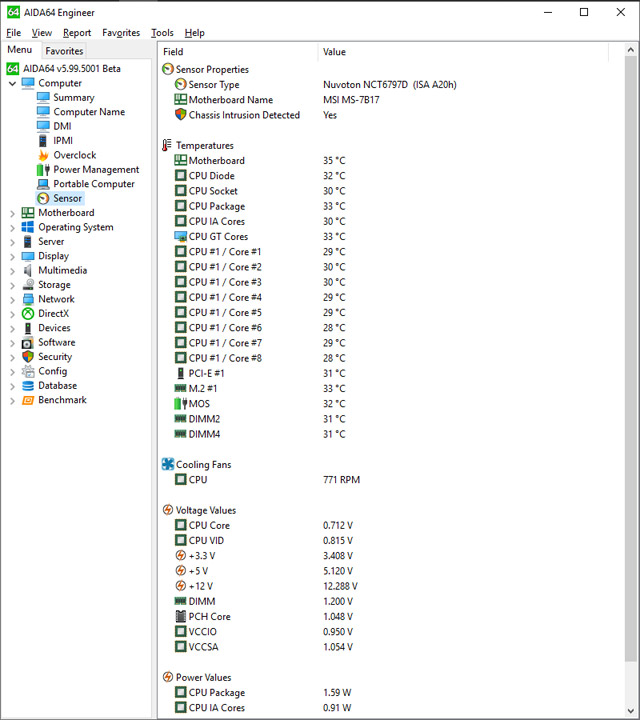Click the DMI monitor icon
Viewport: 640px width, 720px height.
(43, 126)
